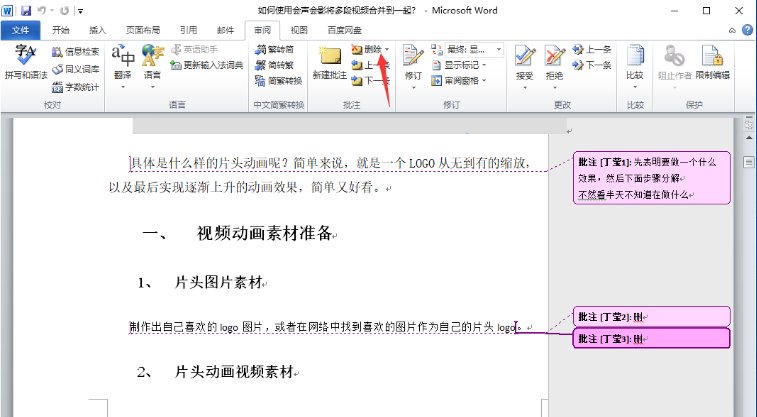Toggle the ruler button above the scrollbar
Image resolution: width=757 pixels, height=417 pixels.
tap(749, 124)
